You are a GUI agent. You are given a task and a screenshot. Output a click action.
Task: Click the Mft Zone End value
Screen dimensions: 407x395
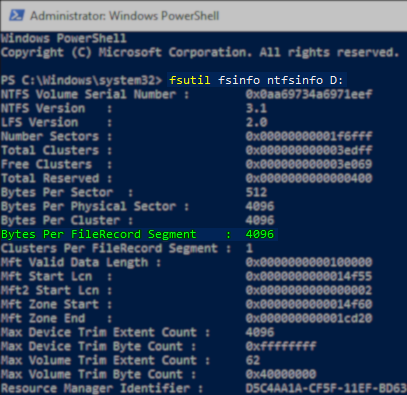309,318
